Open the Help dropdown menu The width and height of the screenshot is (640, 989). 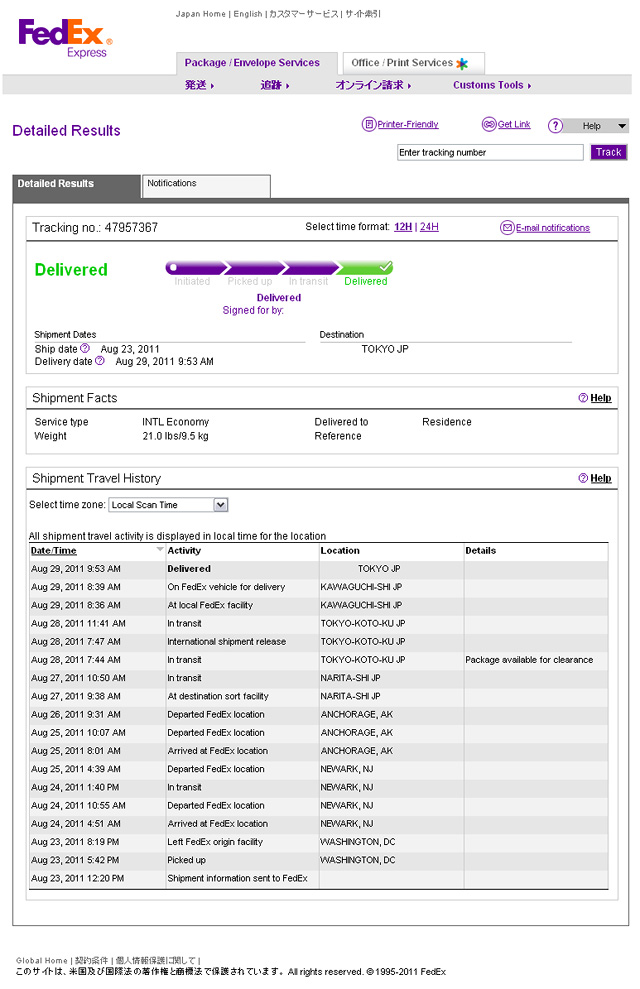click(x=595, y=126)
